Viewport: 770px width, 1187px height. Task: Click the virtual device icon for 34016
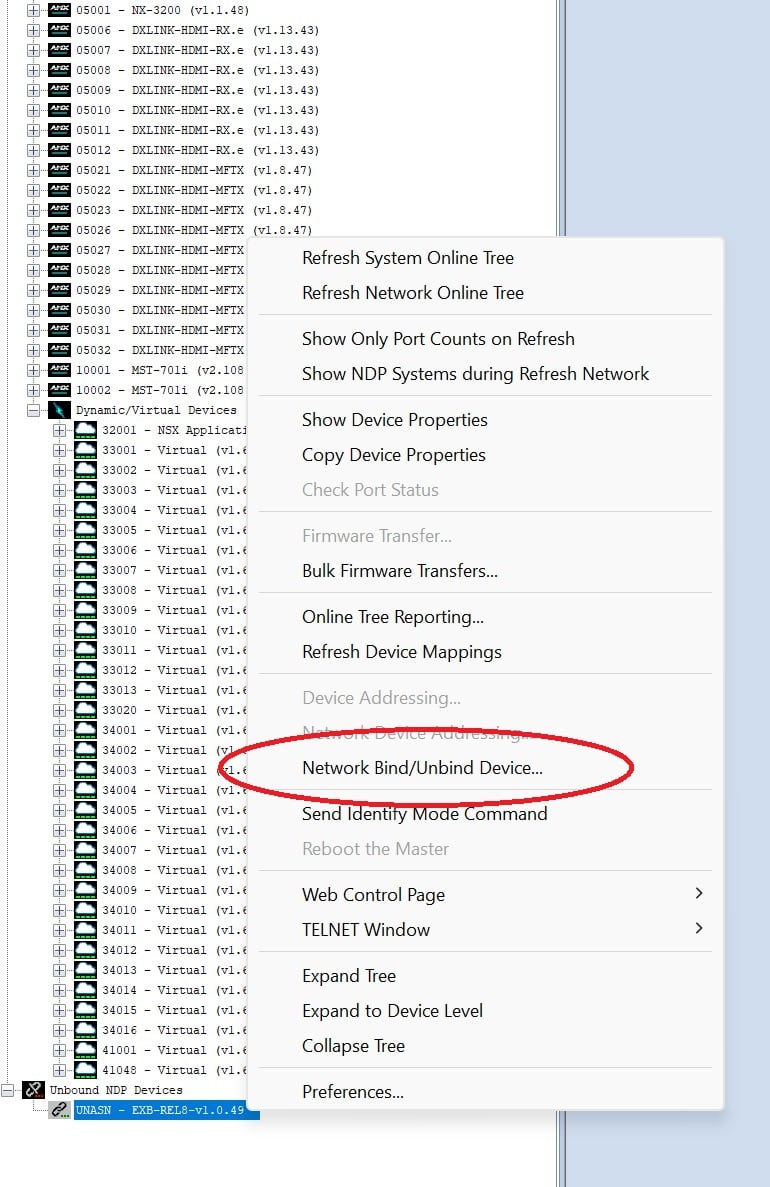coord(86,1030)
